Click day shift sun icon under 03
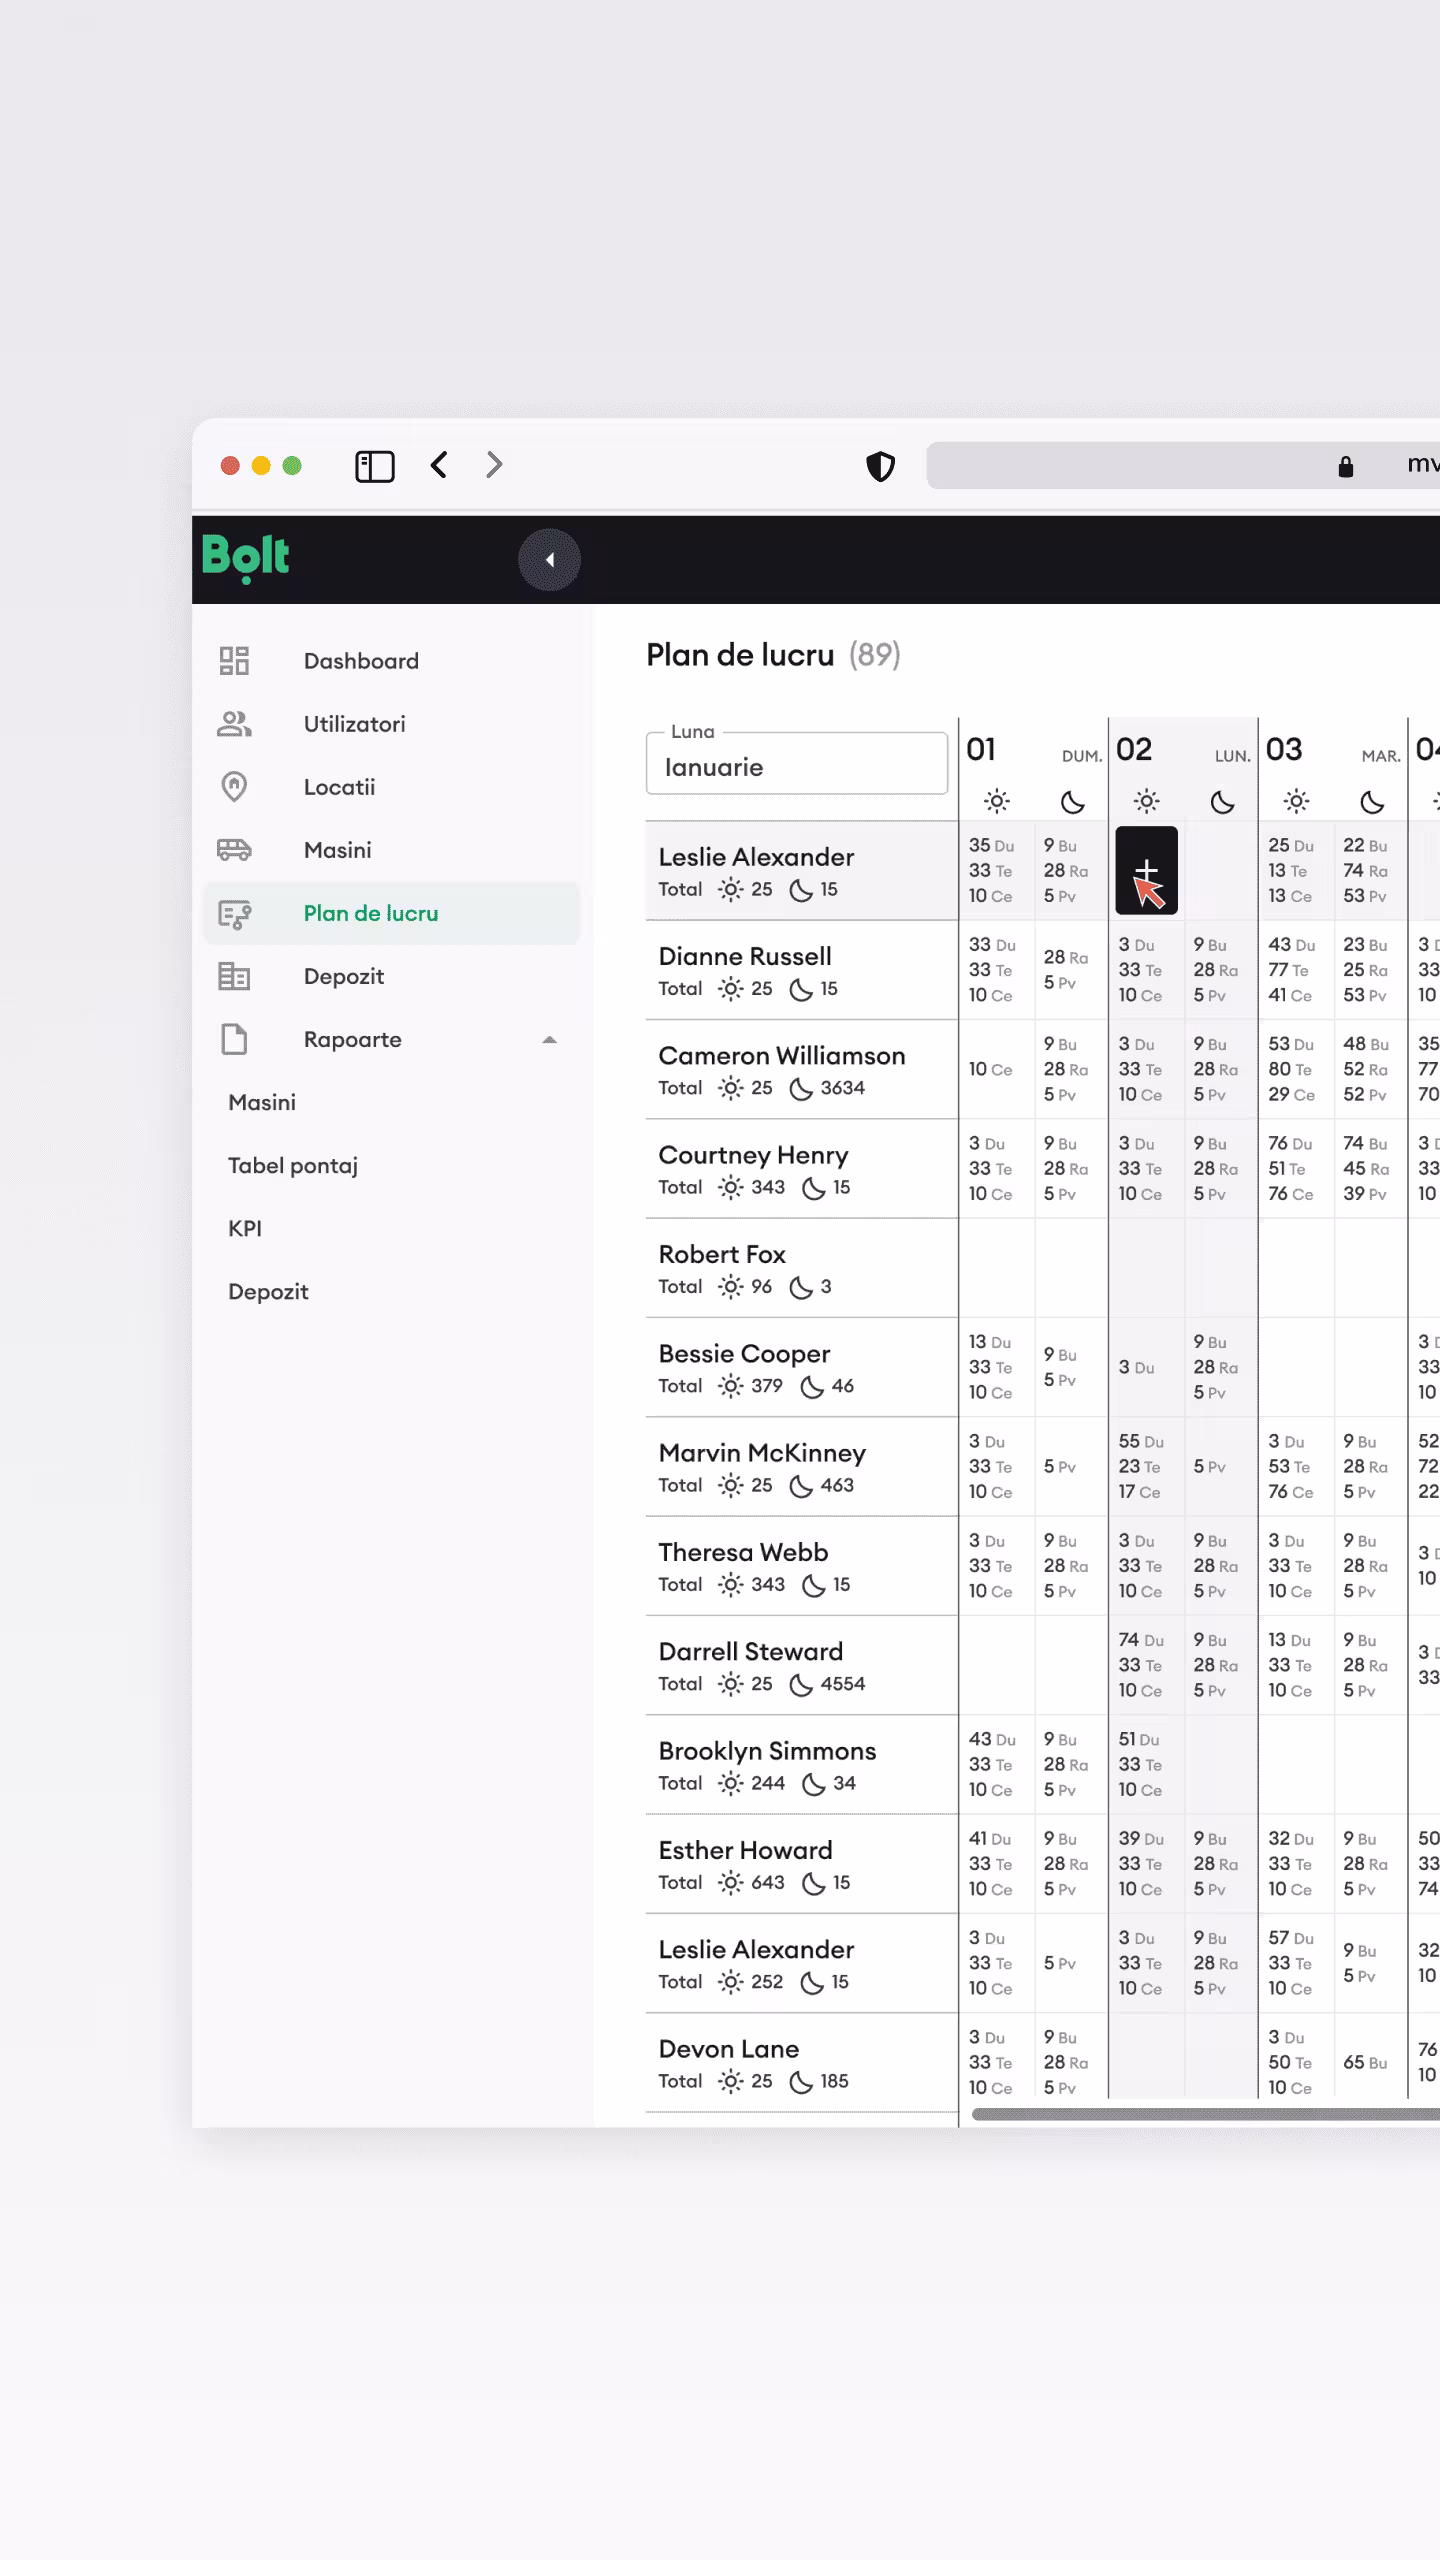The width and height of the screenshot is (1440, 2560). click(1296, 801)
